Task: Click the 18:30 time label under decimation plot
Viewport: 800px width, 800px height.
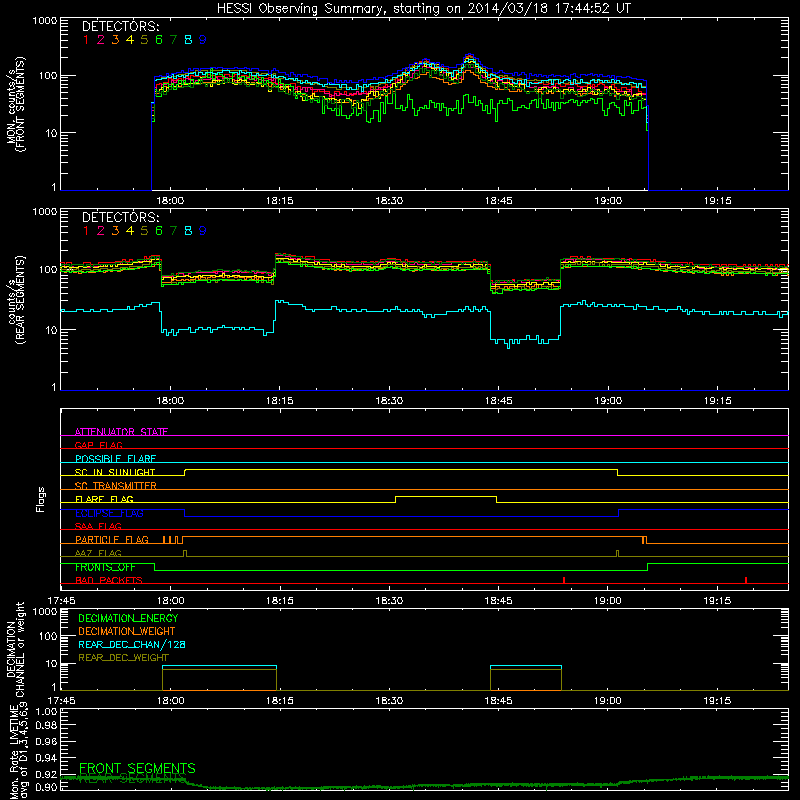Action: 389,701
